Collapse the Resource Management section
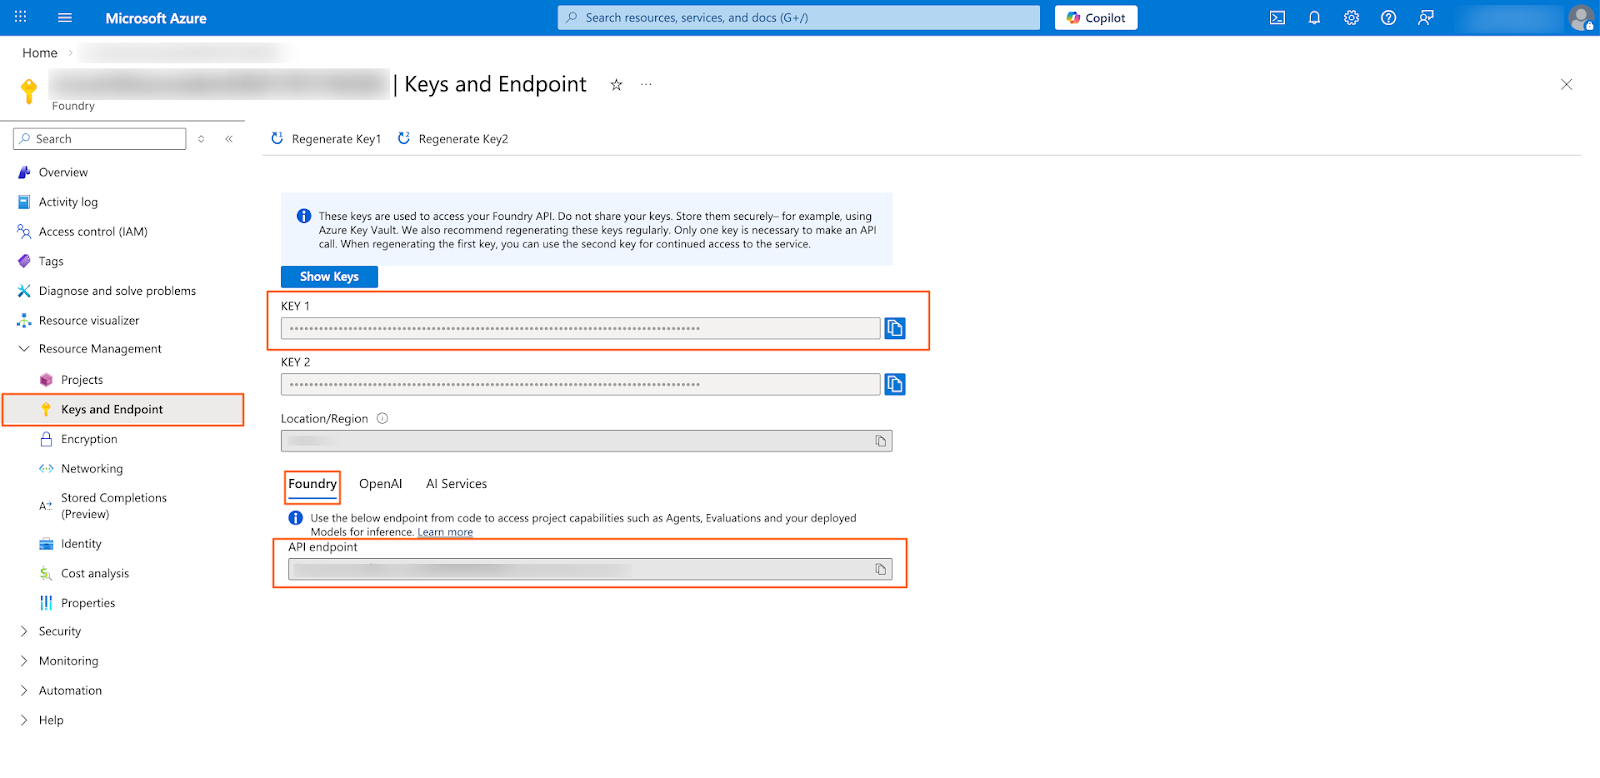The image size is (1600, 778). pyautogui.click(x=24, y=349)
